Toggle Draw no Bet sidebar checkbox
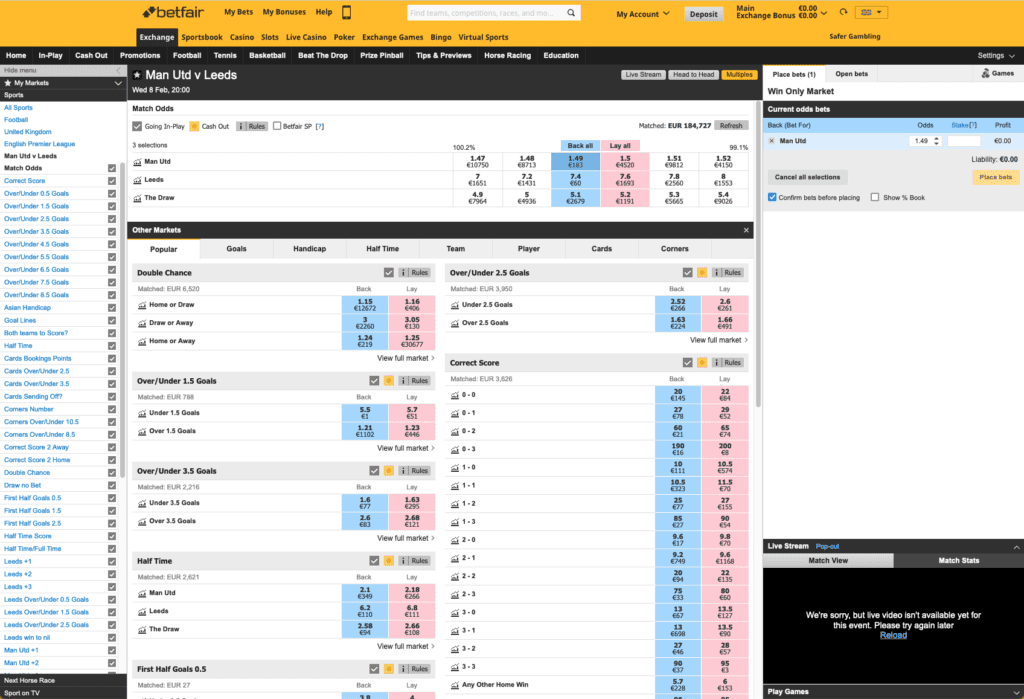The width and height of the screenshot is (1024, 699). point(112,485)
